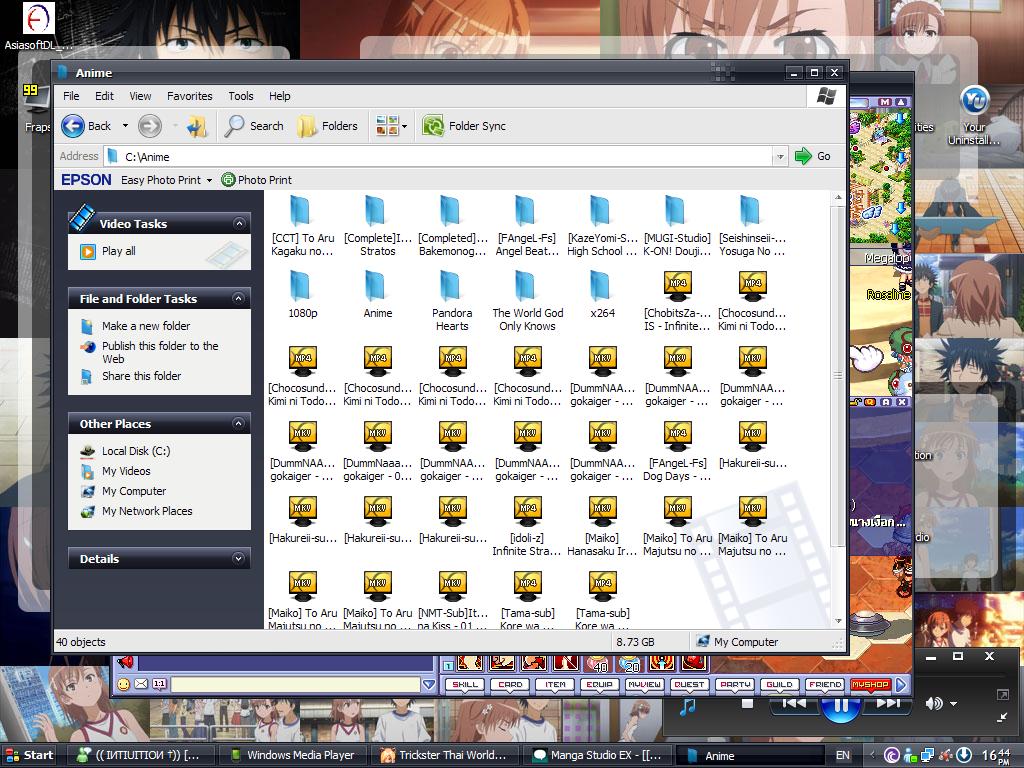
Task: Open the address bar dropdown arrow
Action: 780,157
